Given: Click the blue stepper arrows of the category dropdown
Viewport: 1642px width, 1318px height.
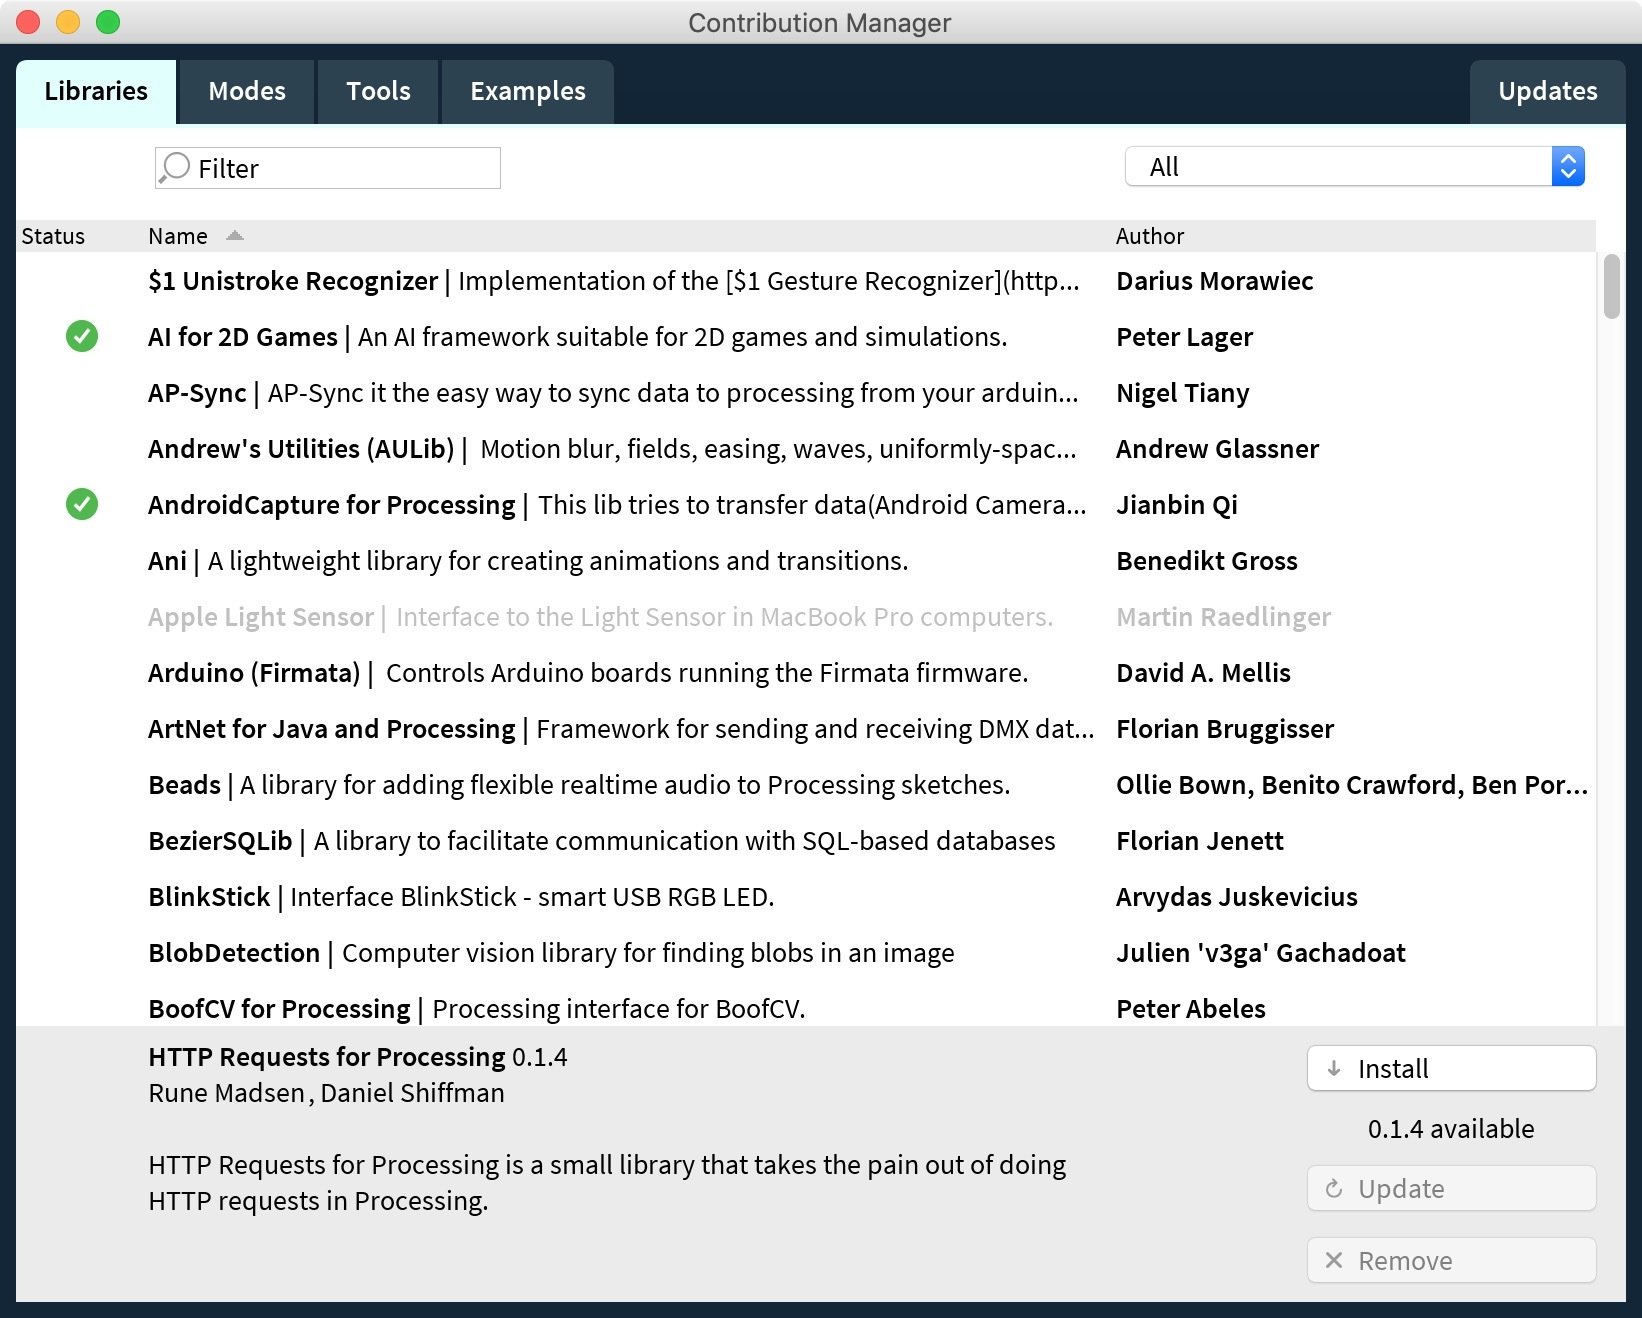Looking at the screenshot, I should coord(1568,166).
